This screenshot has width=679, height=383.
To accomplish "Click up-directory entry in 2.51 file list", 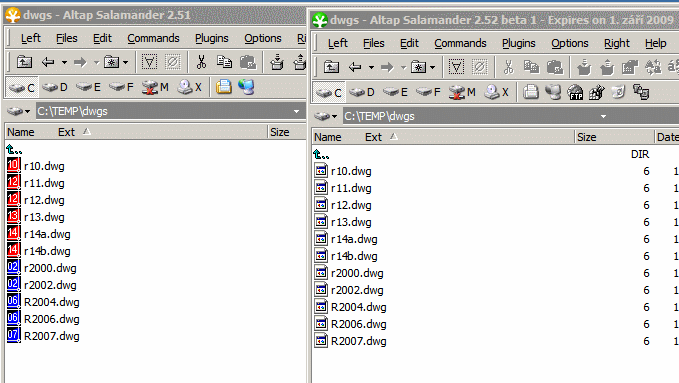I will 14,149.
